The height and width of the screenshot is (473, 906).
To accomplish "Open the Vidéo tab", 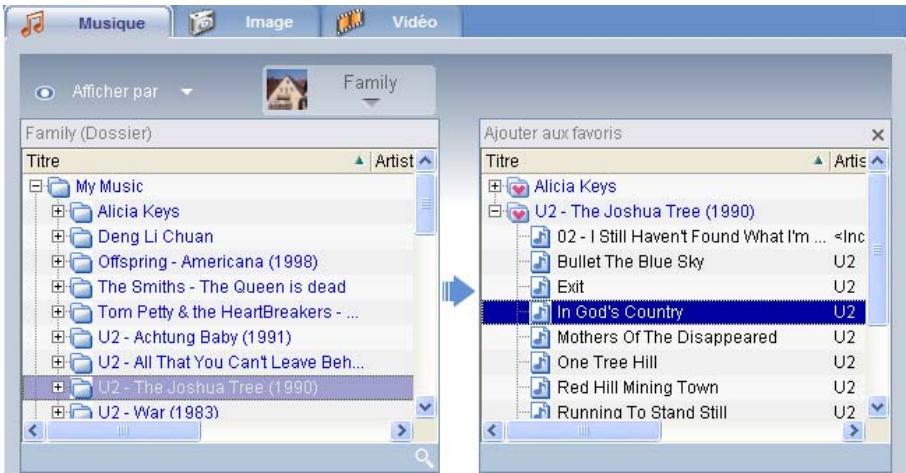I will tap(392, 22).
